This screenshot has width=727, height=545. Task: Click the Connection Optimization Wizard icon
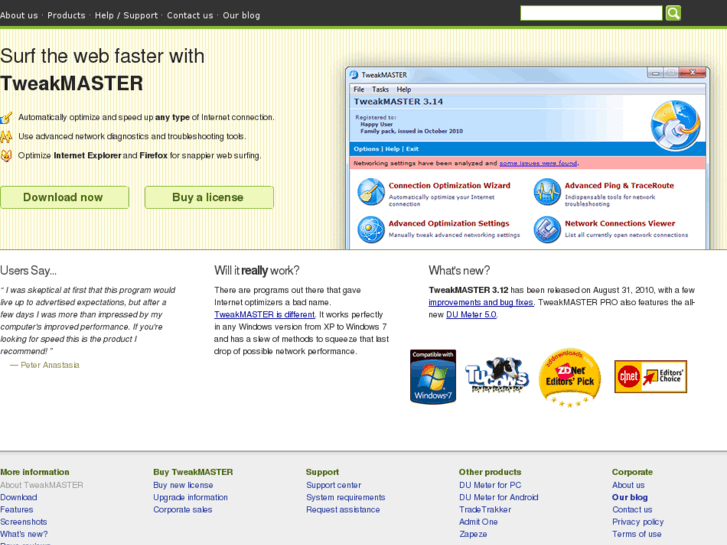pyautogui.click(x=371, y=192)
